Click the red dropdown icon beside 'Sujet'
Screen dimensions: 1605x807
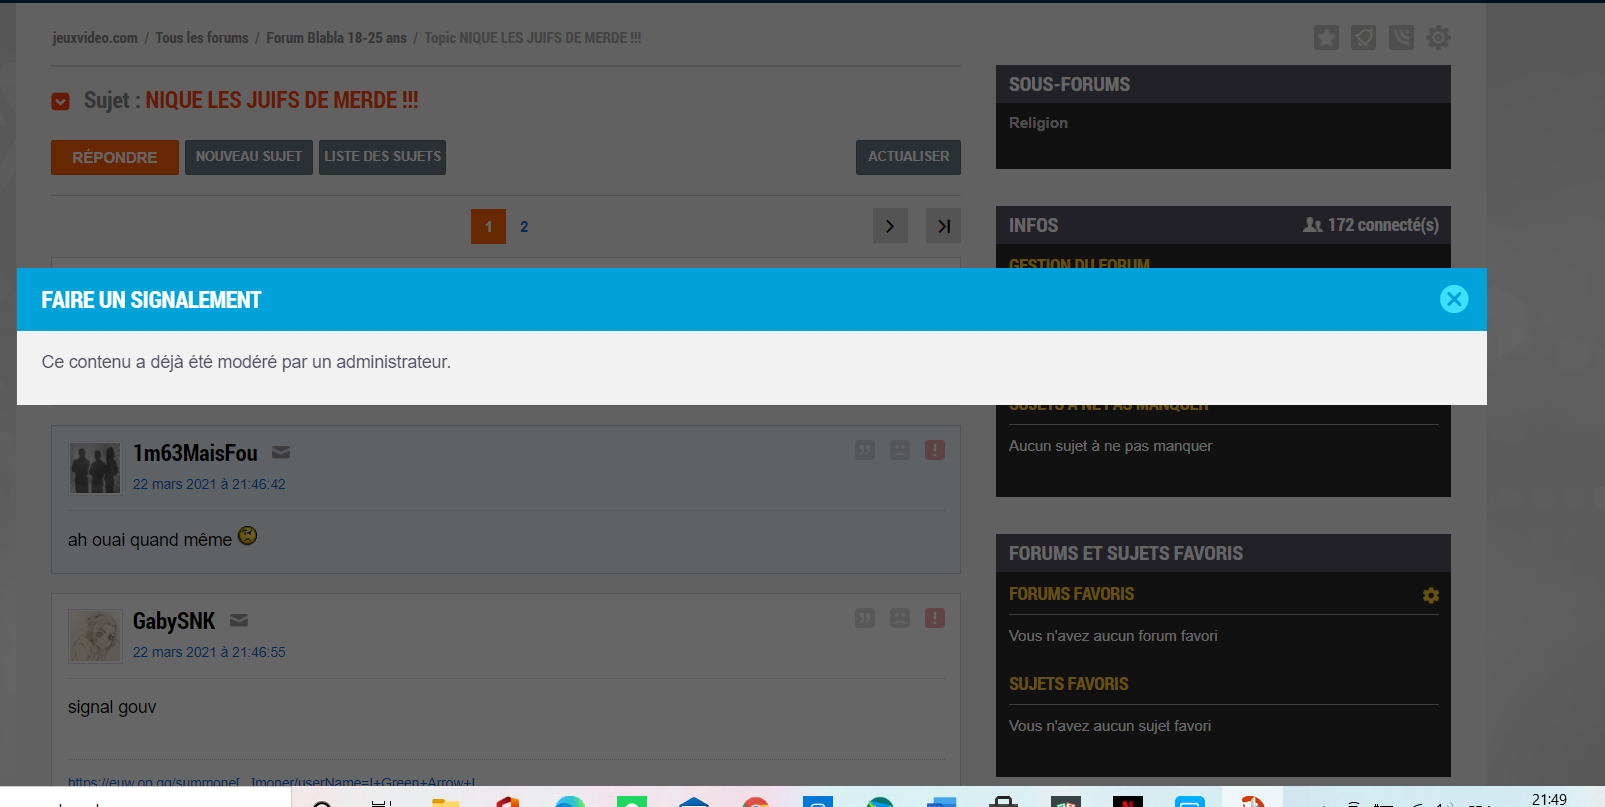tap(61, 101)
